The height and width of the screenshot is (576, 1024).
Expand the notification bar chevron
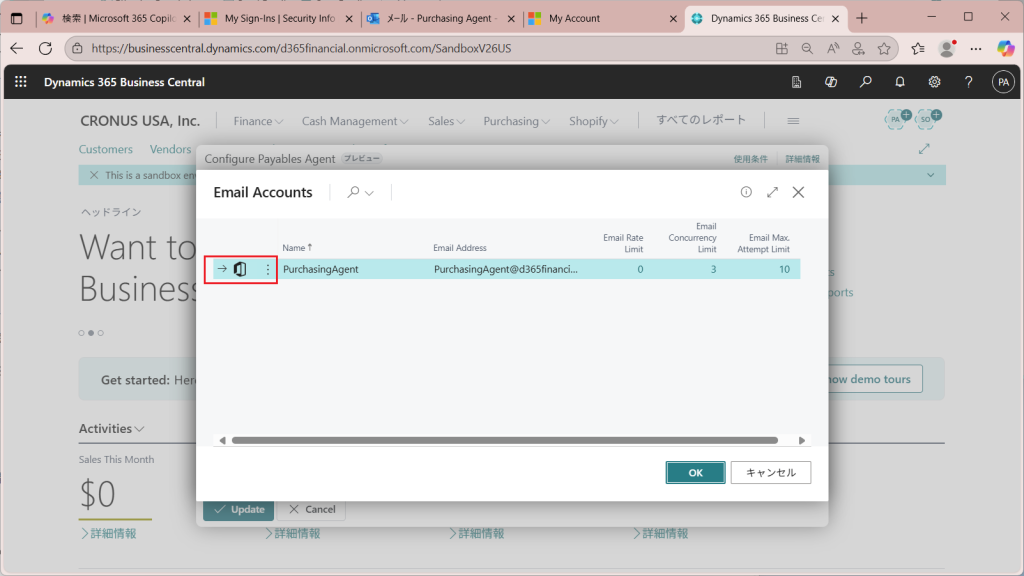click(931, 175)
